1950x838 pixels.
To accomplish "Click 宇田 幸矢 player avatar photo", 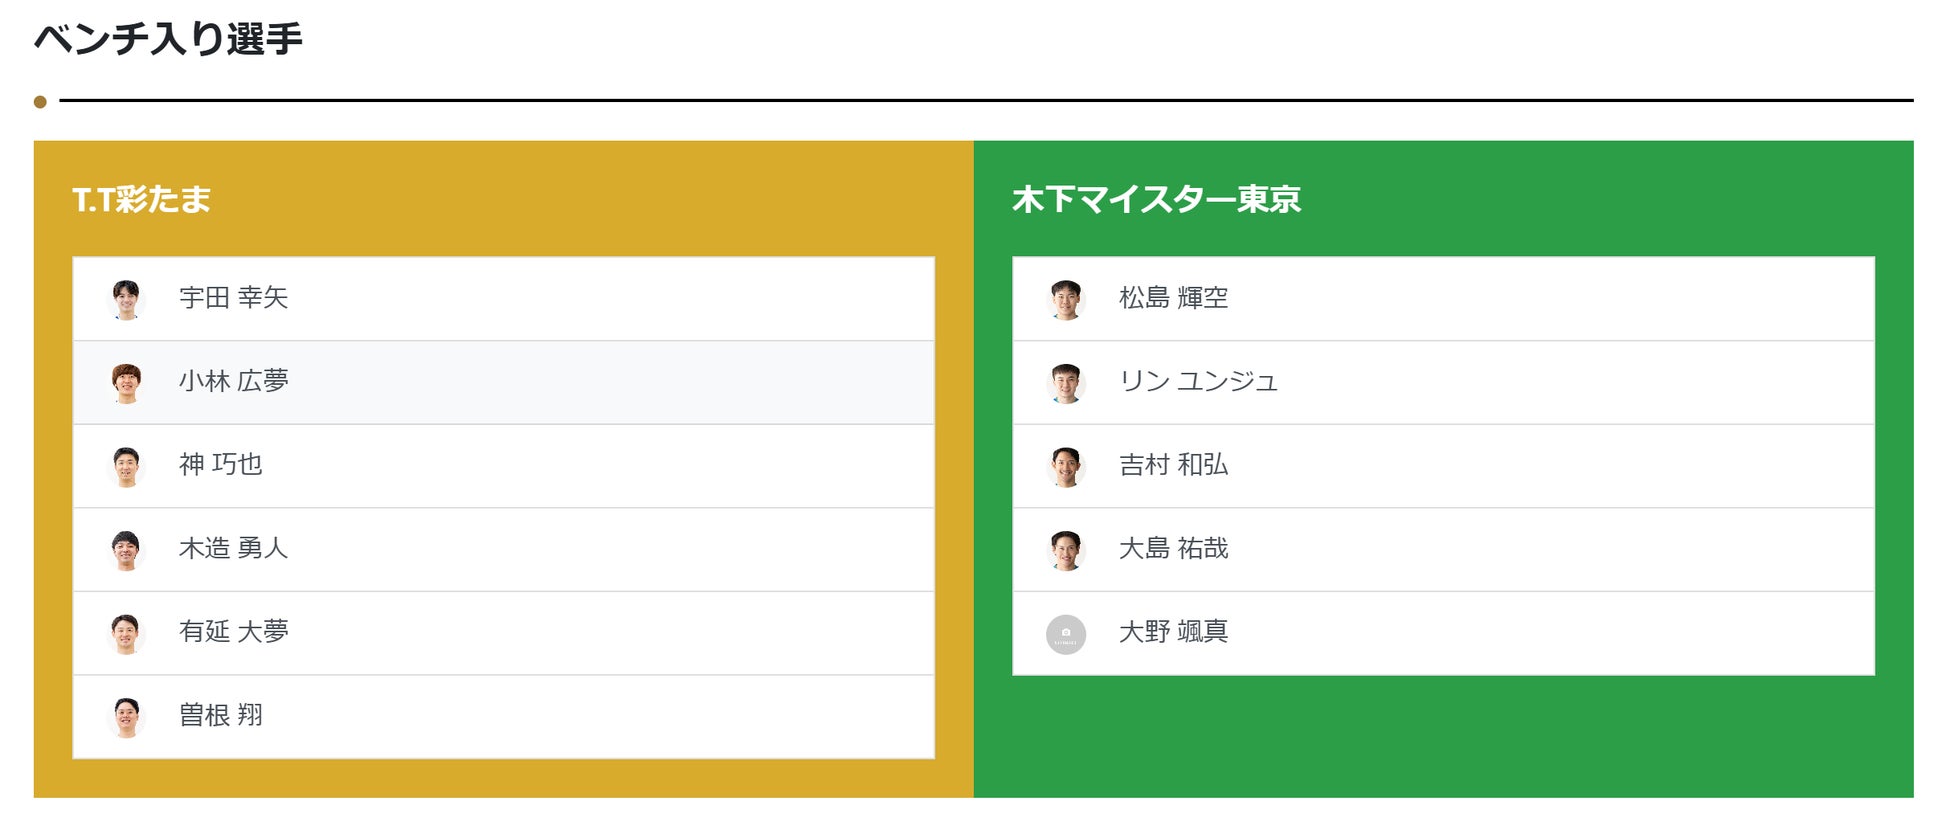I will coord(126,299).
